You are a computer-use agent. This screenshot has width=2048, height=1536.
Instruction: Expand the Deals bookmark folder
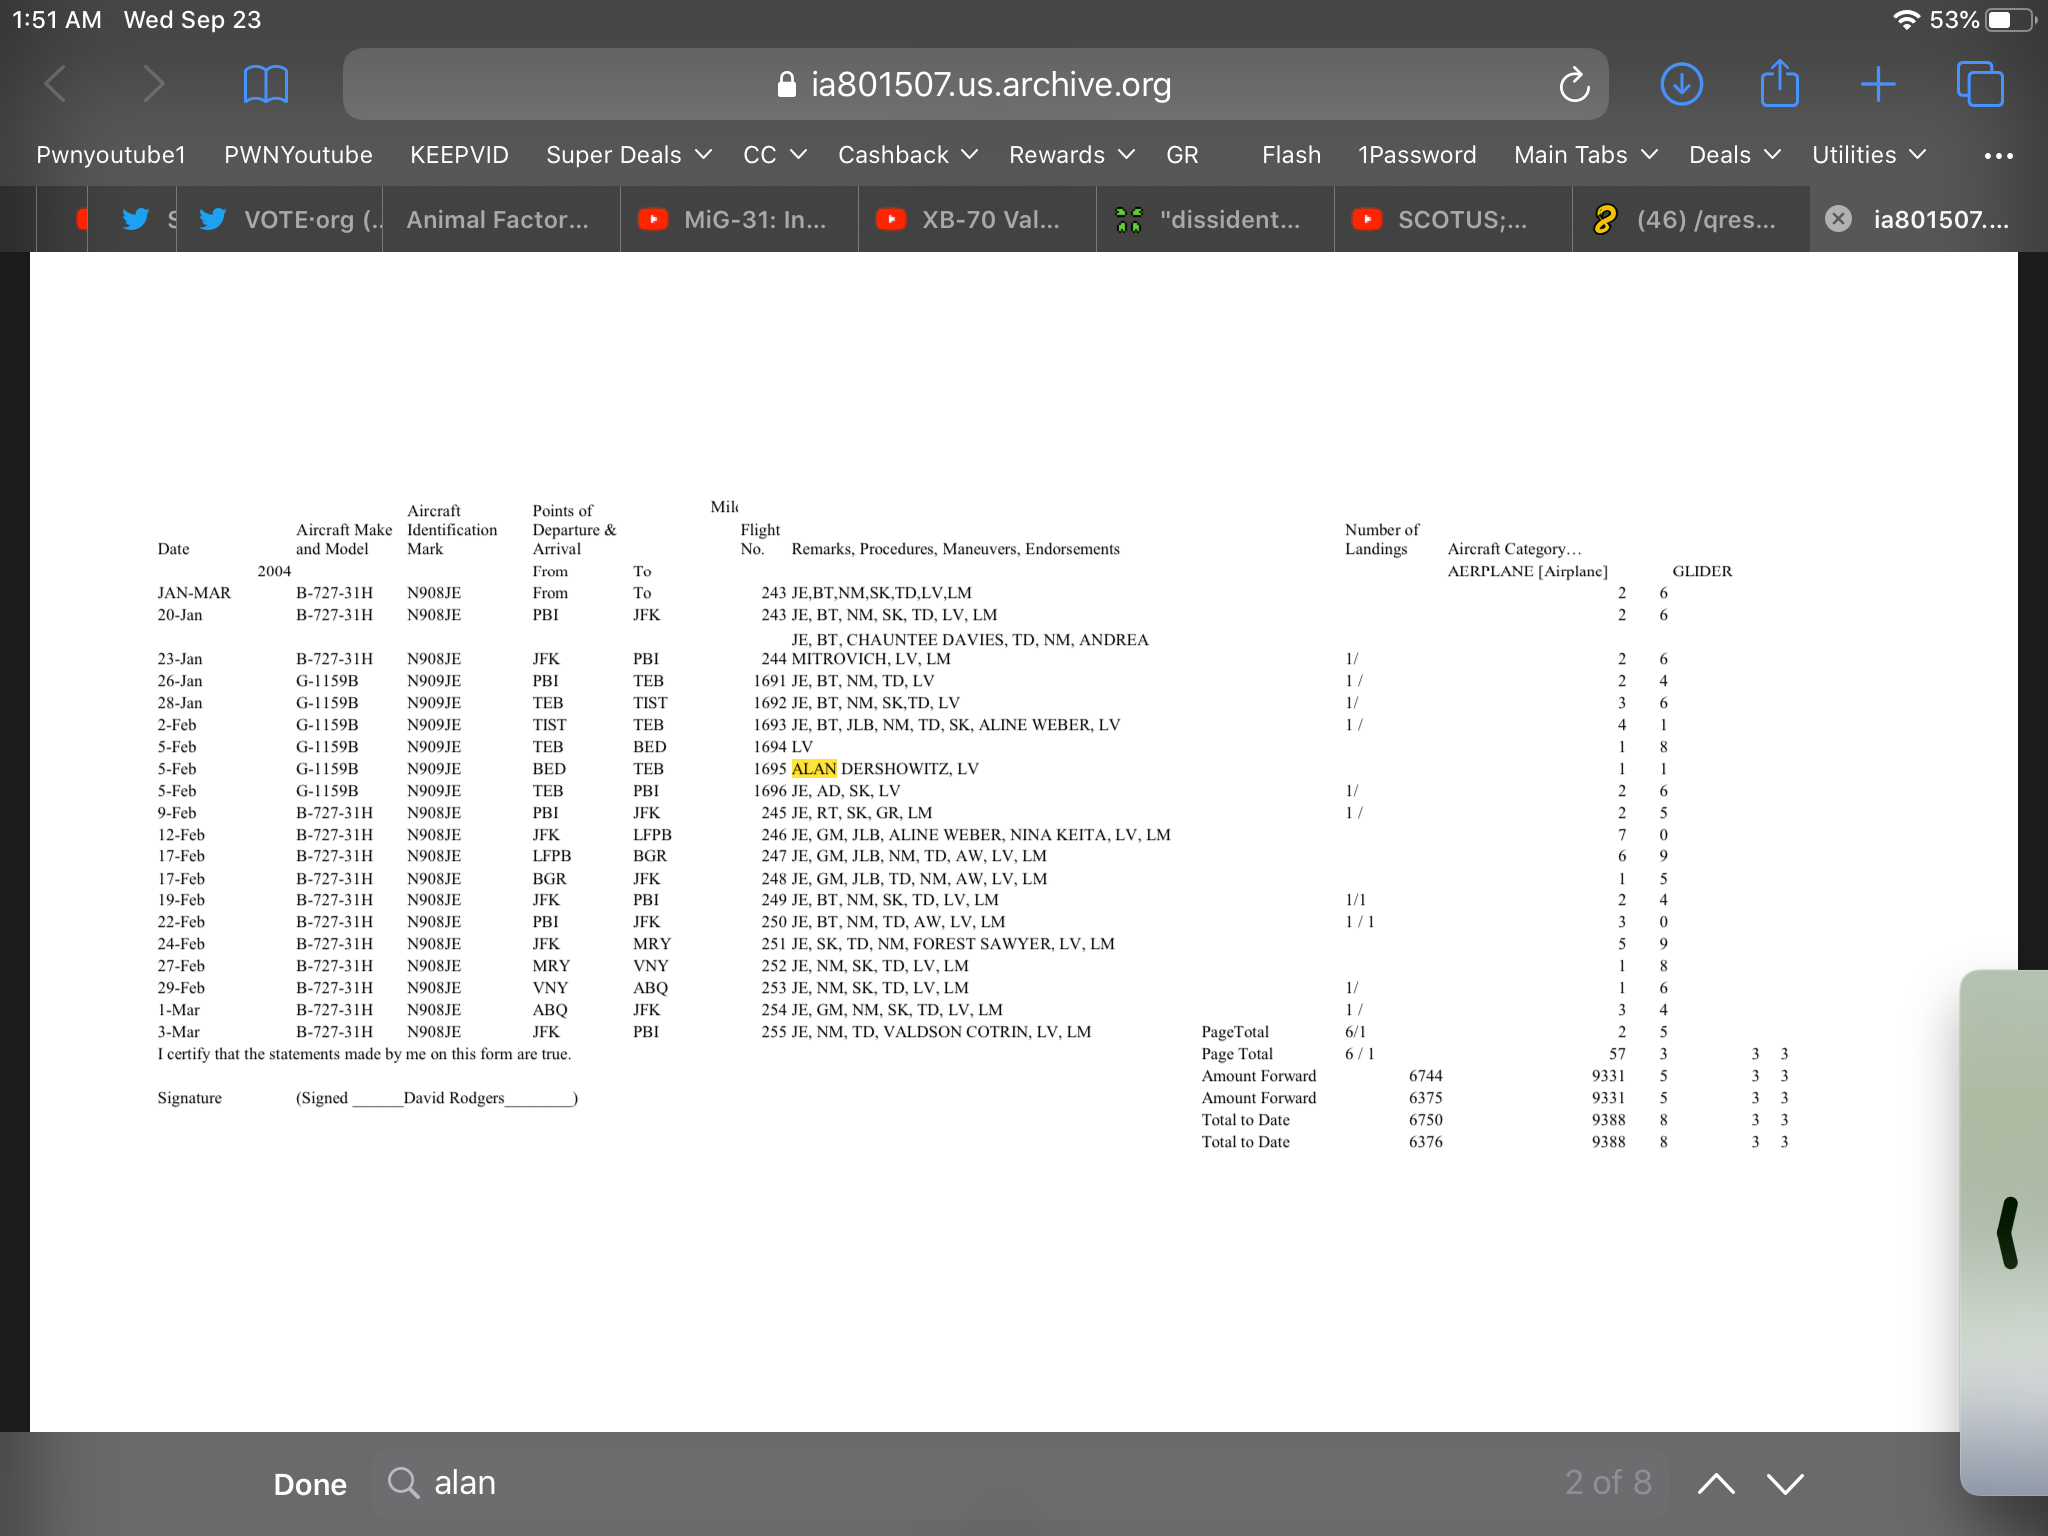pyautogui.click(x=1735, y=155)
